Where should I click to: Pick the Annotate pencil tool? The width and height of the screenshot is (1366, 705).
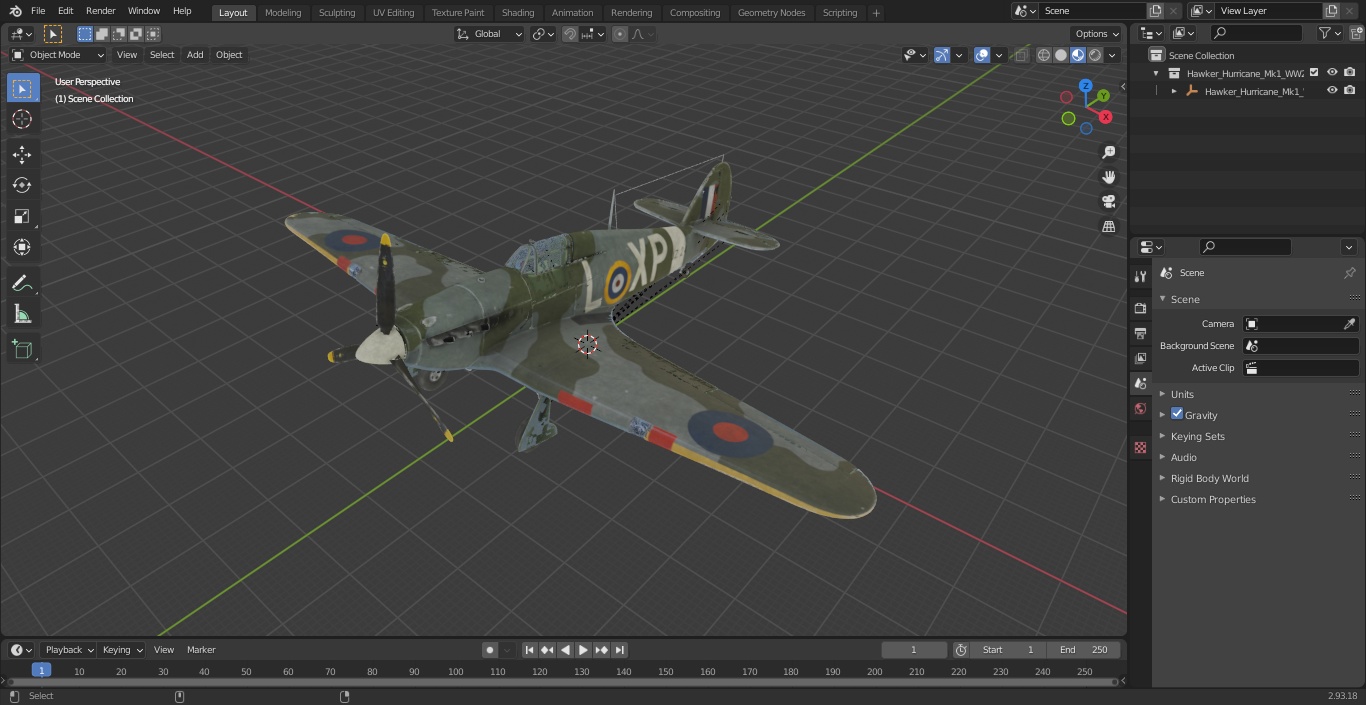(22, 283)
